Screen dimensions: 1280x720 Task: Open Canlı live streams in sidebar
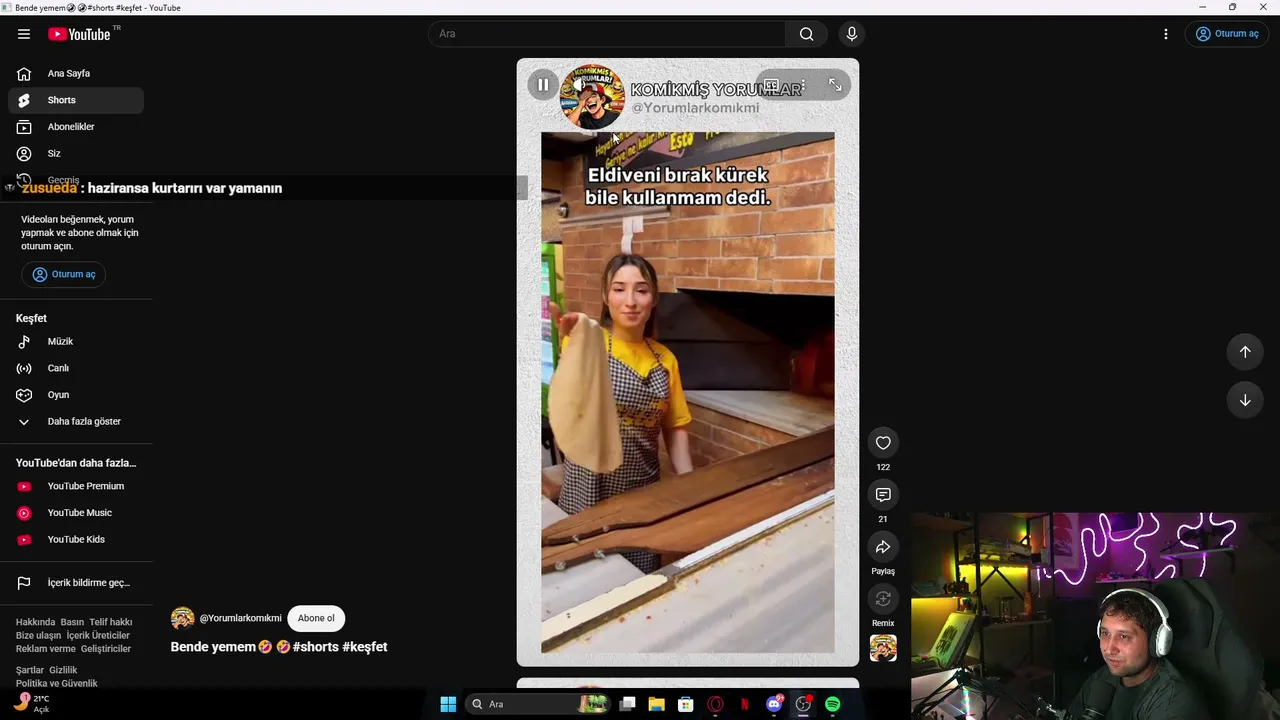pos(76,368)
